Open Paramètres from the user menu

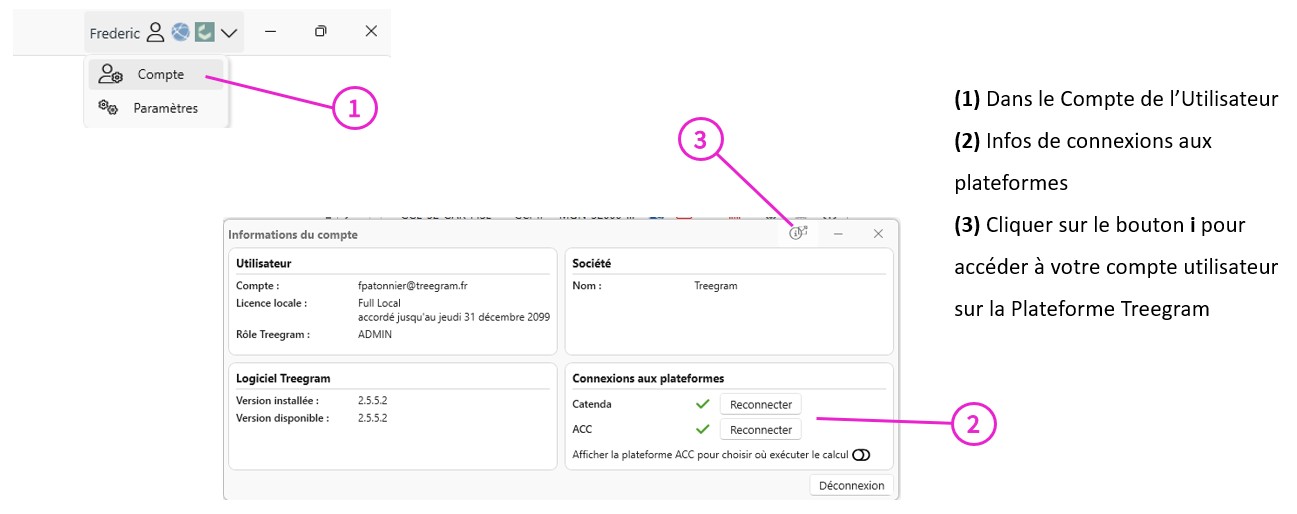[165, 108]
